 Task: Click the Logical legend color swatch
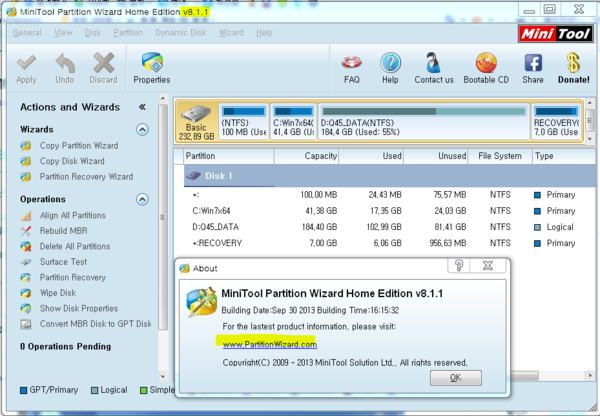[x=95, y=390]
